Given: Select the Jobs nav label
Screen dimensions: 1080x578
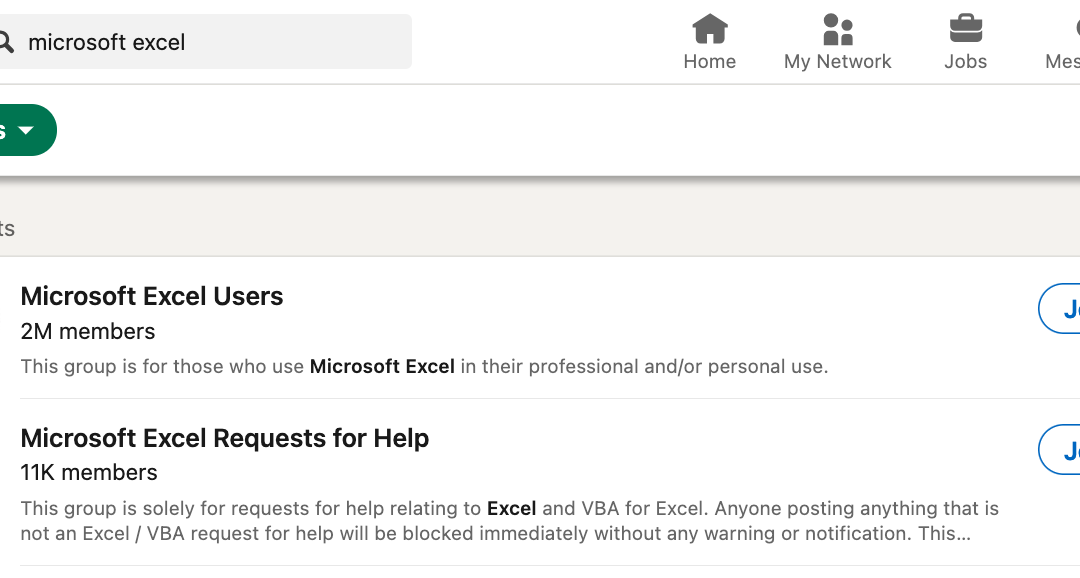Looking at the screenshot, I should (x=965, y=62).
